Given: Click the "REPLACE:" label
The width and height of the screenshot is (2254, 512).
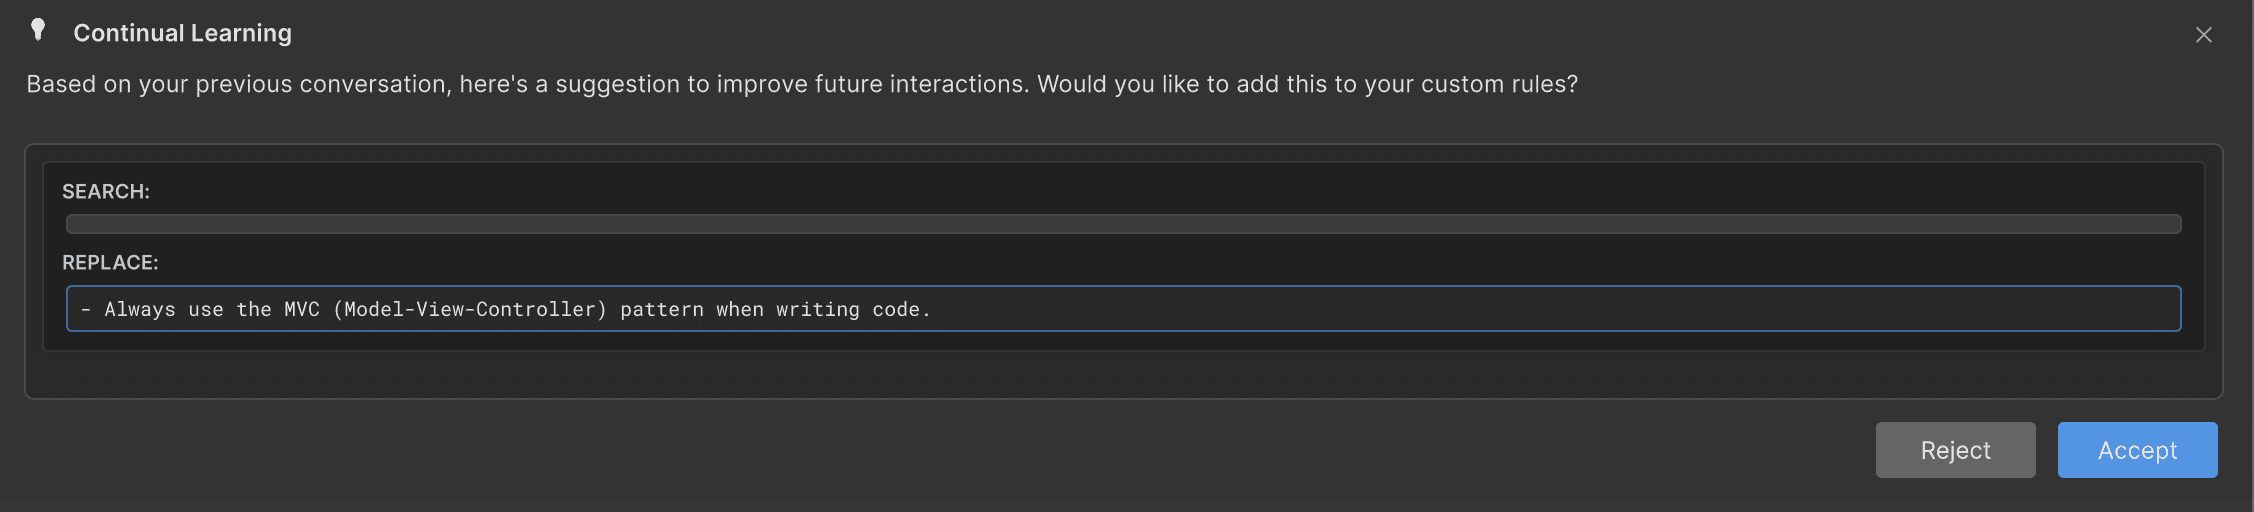Looking at the screenshot, I should pyautogui.click(x=110, y=262).
